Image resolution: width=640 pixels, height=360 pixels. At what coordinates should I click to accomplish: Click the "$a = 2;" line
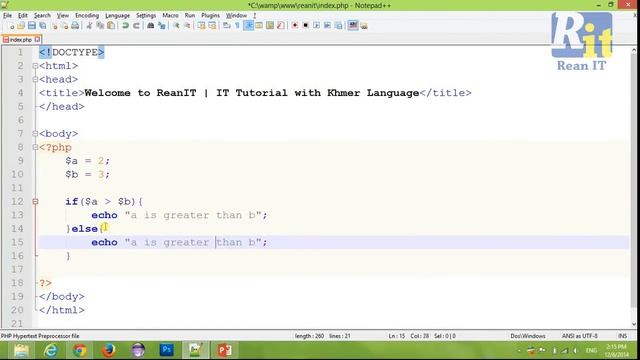coord(87,161)
